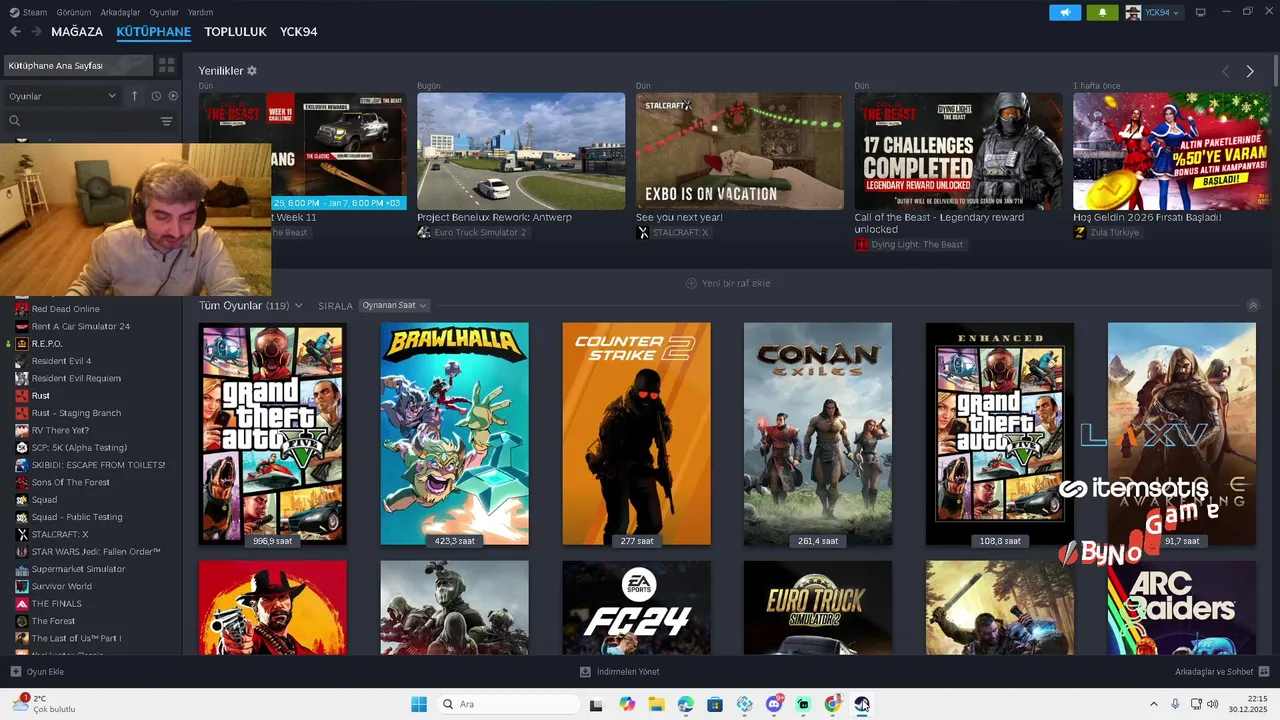Show next news items with right arrow
1280x720 pixels.
[x=1250, y=71]
